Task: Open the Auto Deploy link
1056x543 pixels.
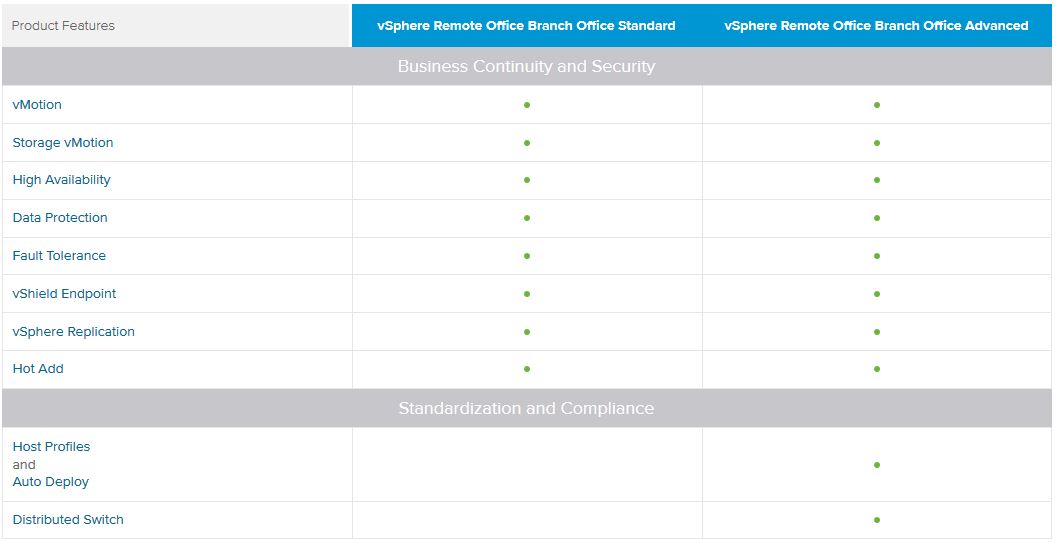Action: click(x=51, y=482)
